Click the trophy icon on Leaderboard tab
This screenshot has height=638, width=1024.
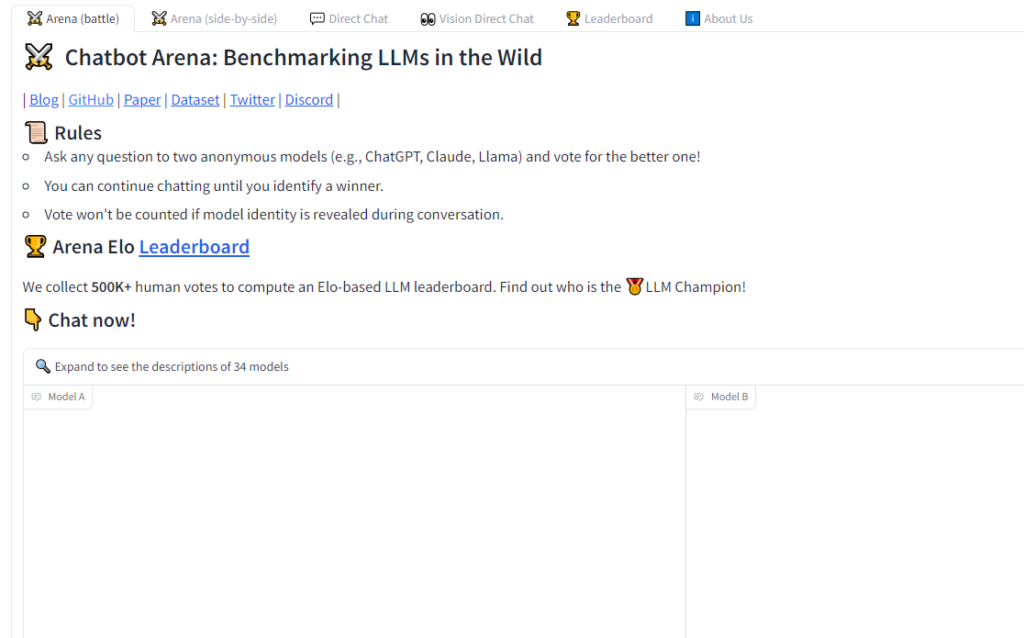tap(573, 19)
